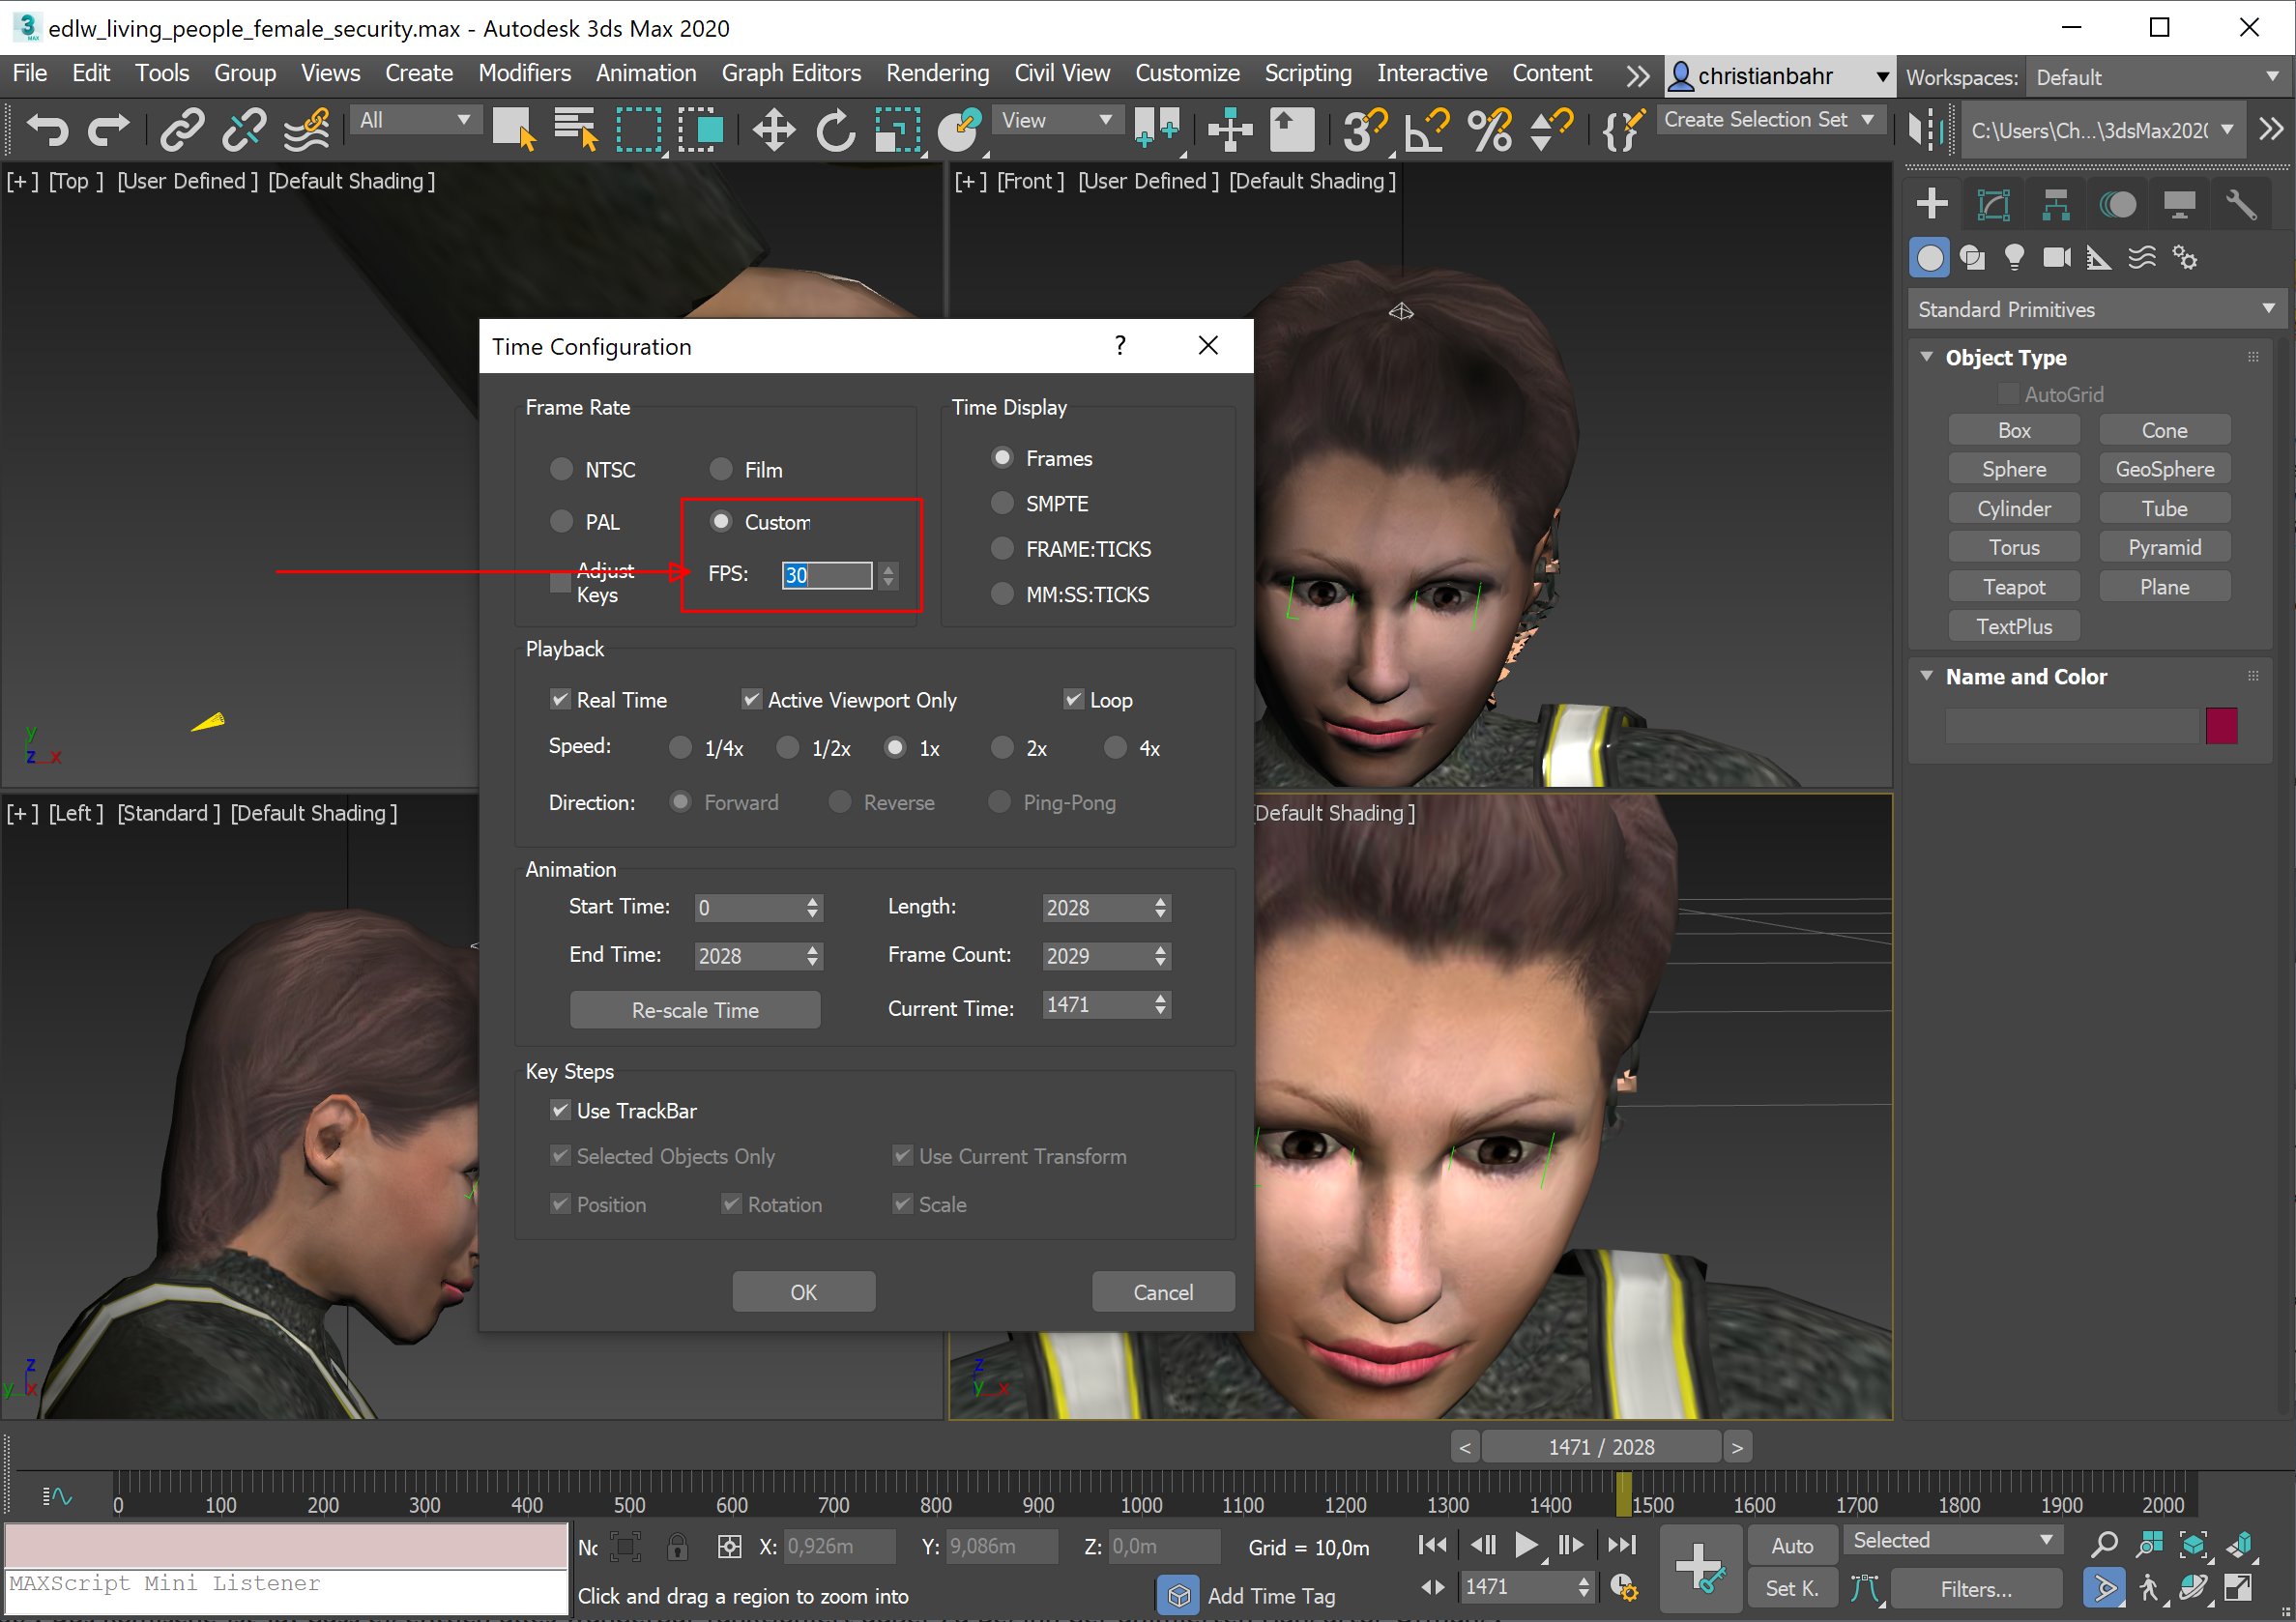
Task: Click the Sphere object type button
Action: [x=2014, y=469]
